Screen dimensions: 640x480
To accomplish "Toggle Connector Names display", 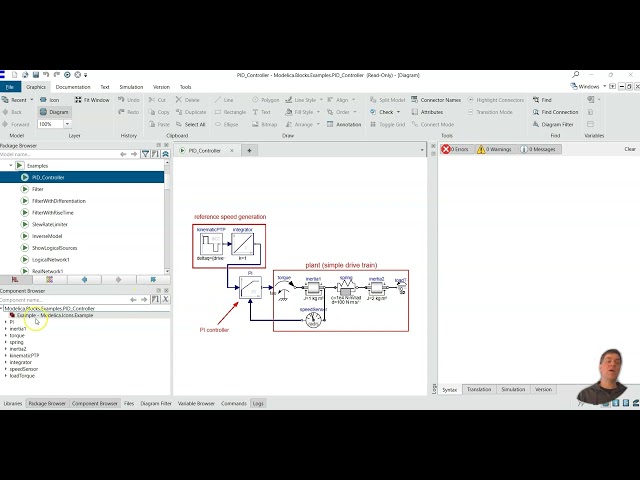I will pyautogui.click(x=436, y=100).
